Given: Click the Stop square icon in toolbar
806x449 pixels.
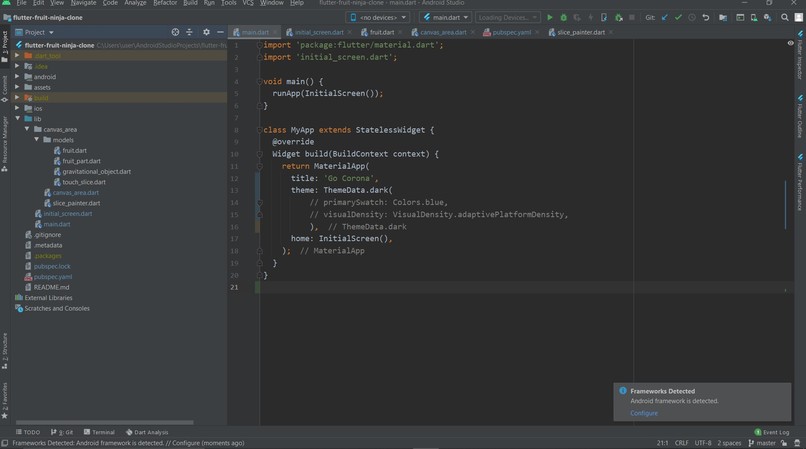Looking at the screenshot, I should pos(632,17).
